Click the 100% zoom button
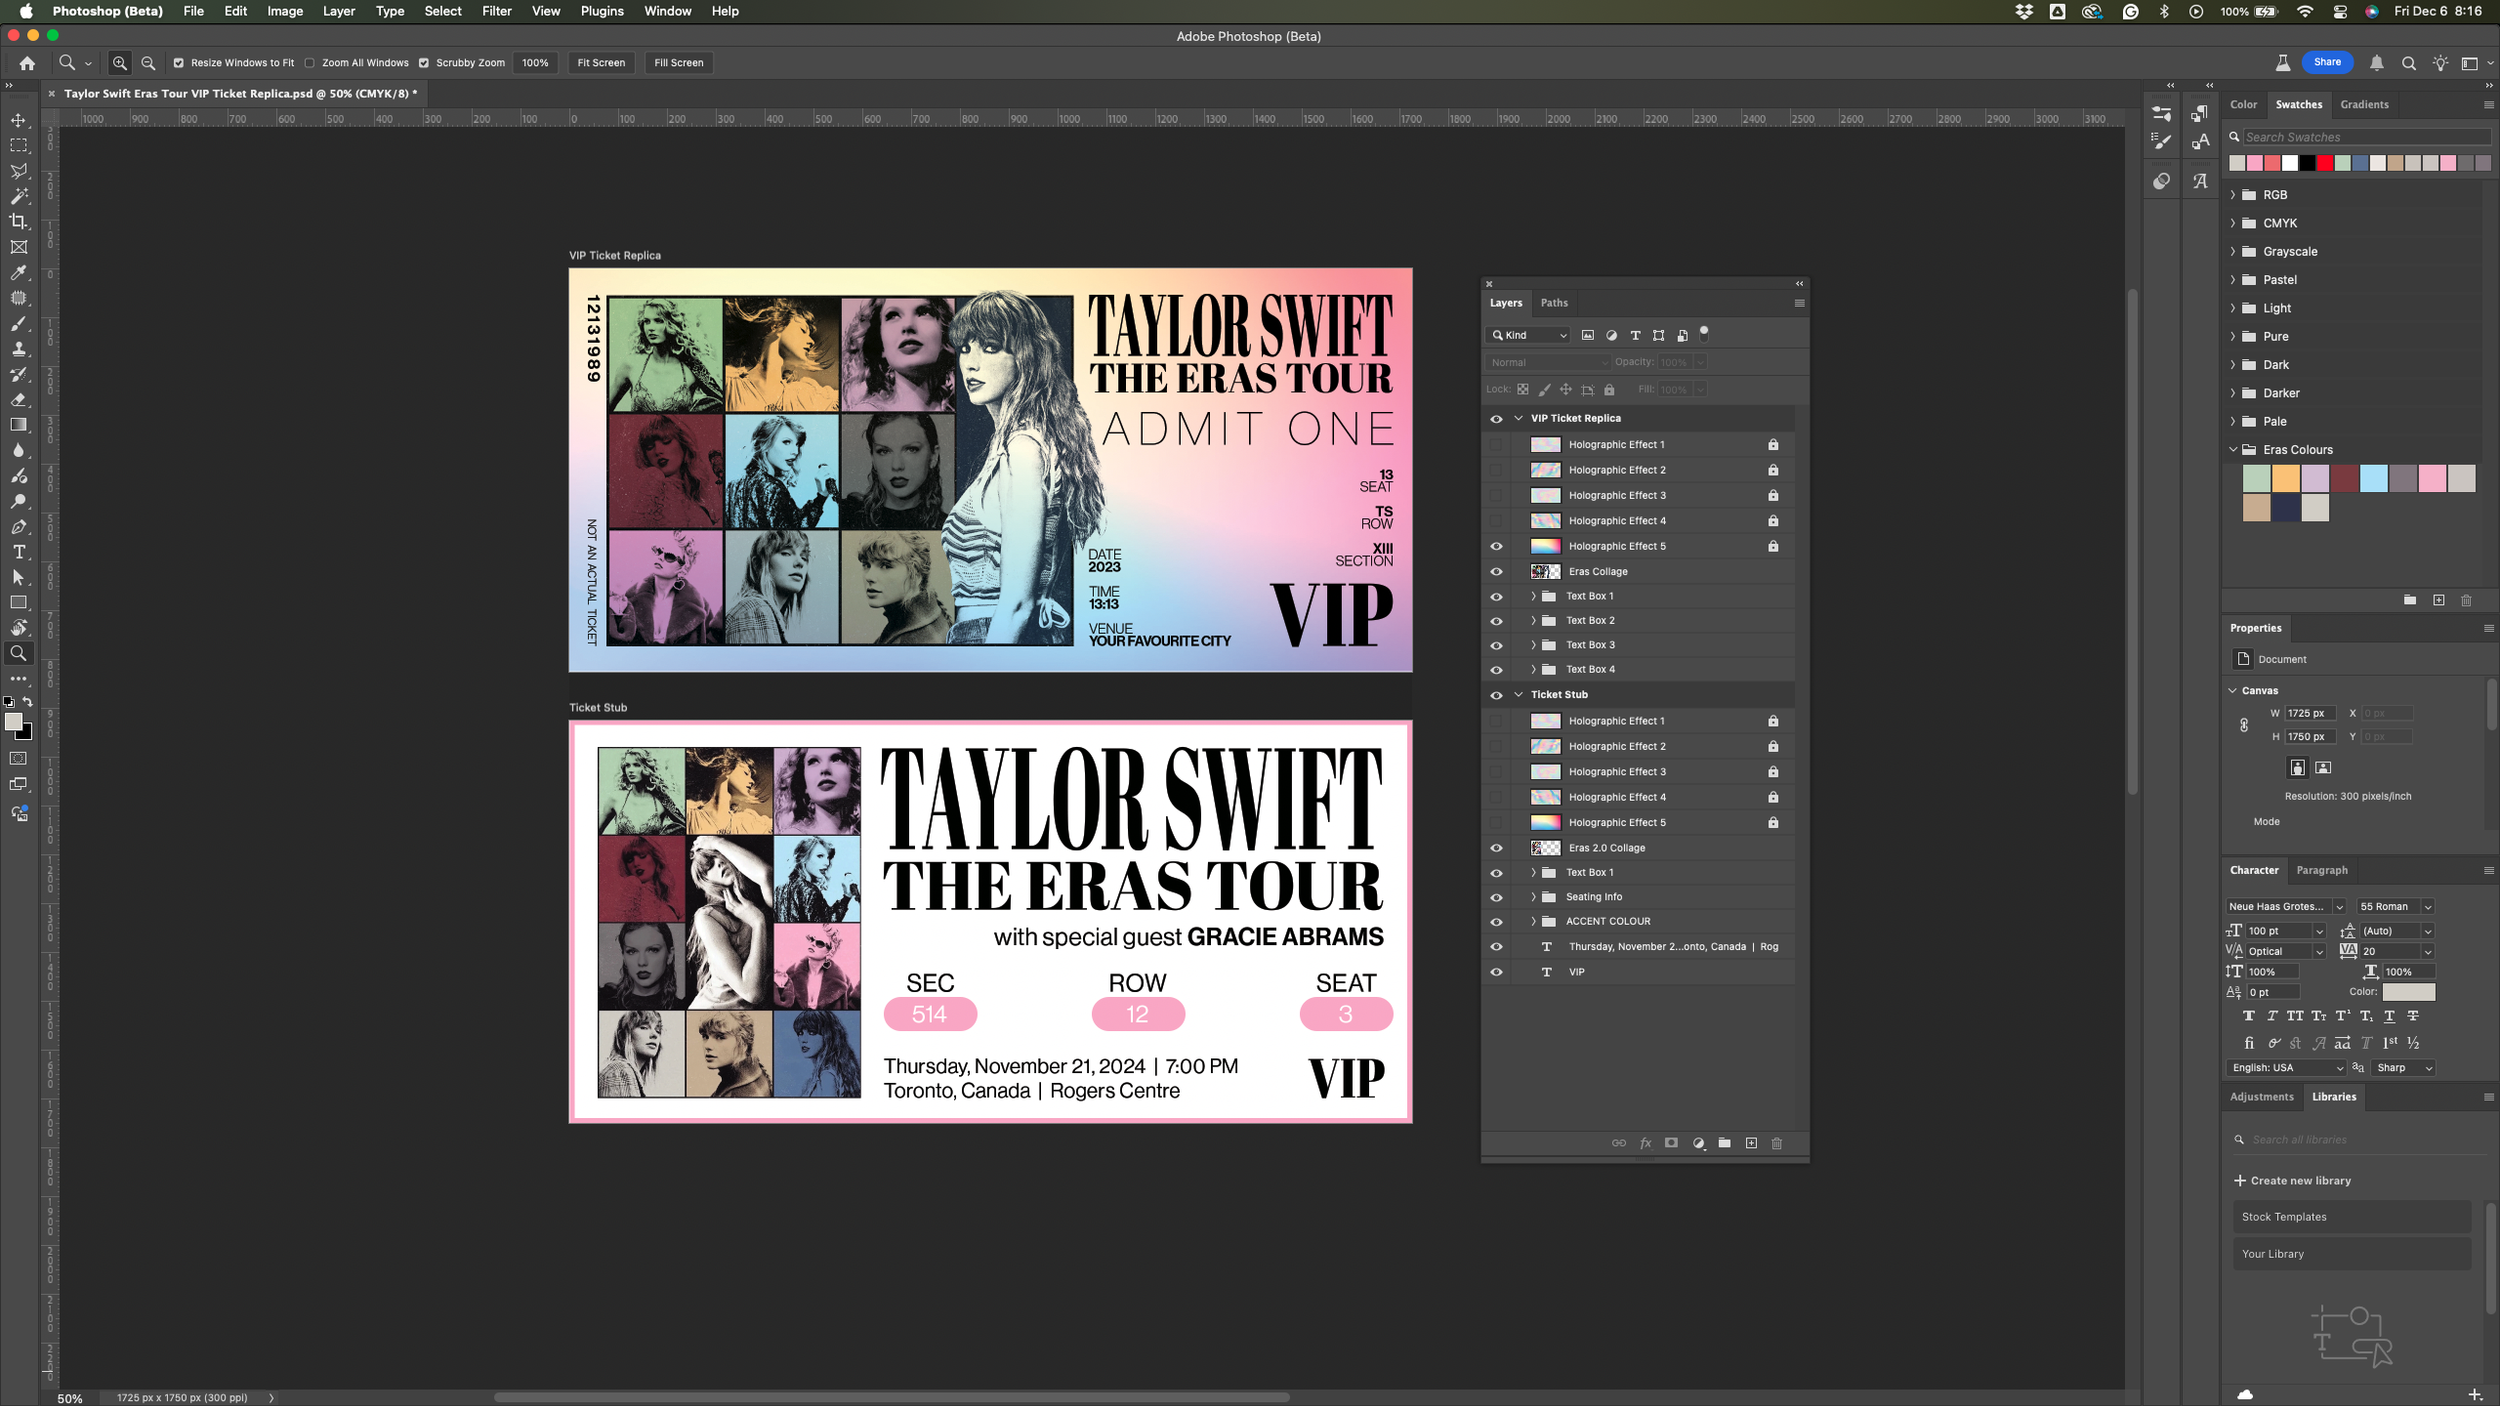The width and height of the screenshot is (2500, 1406). [535, 63]
